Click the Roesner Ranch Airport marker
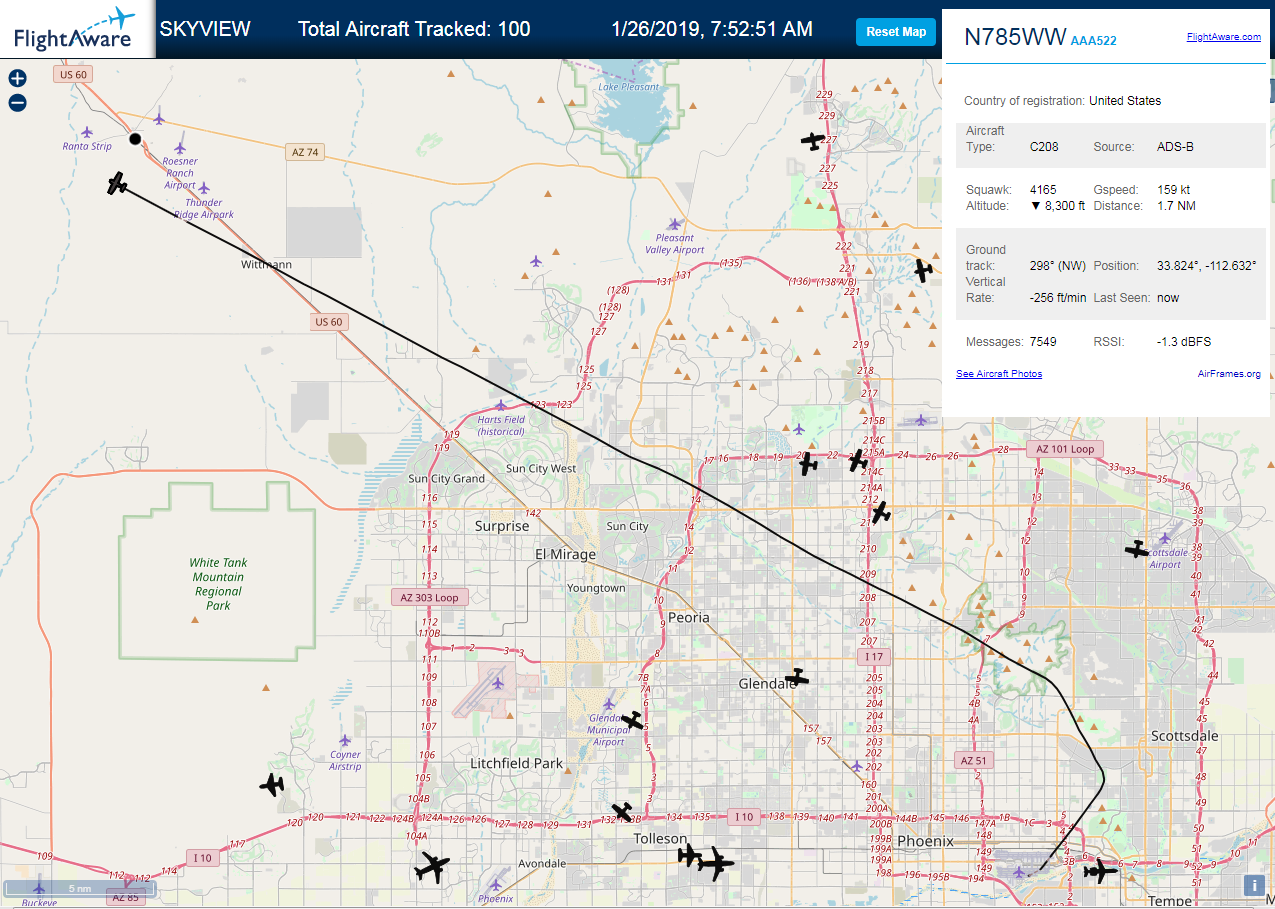Image resolution: width=1275 pixels, height=909 pixels. coord(180,147)
